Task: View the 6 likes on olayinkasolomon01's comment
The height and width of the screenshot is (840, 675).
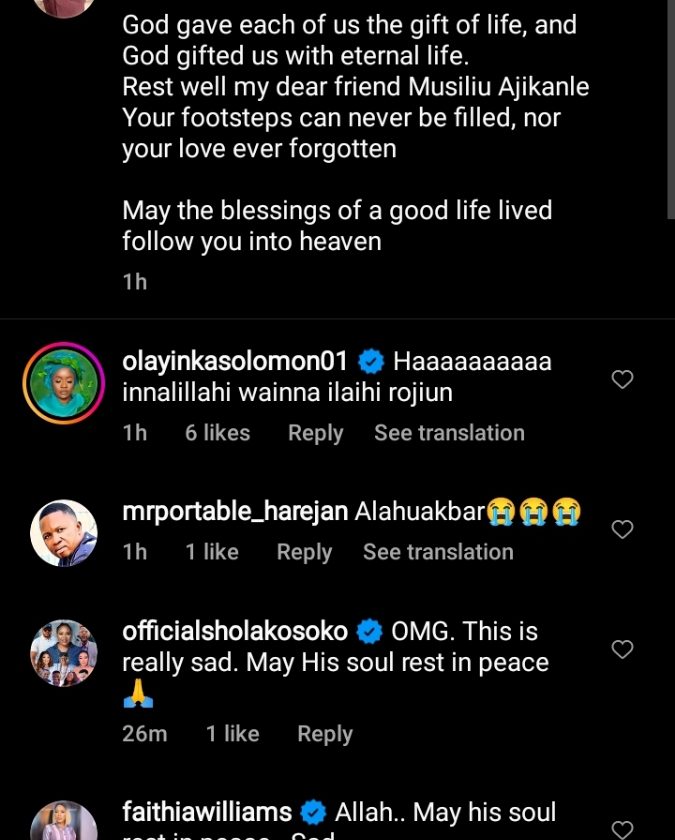Action: [x=217, y=433]
